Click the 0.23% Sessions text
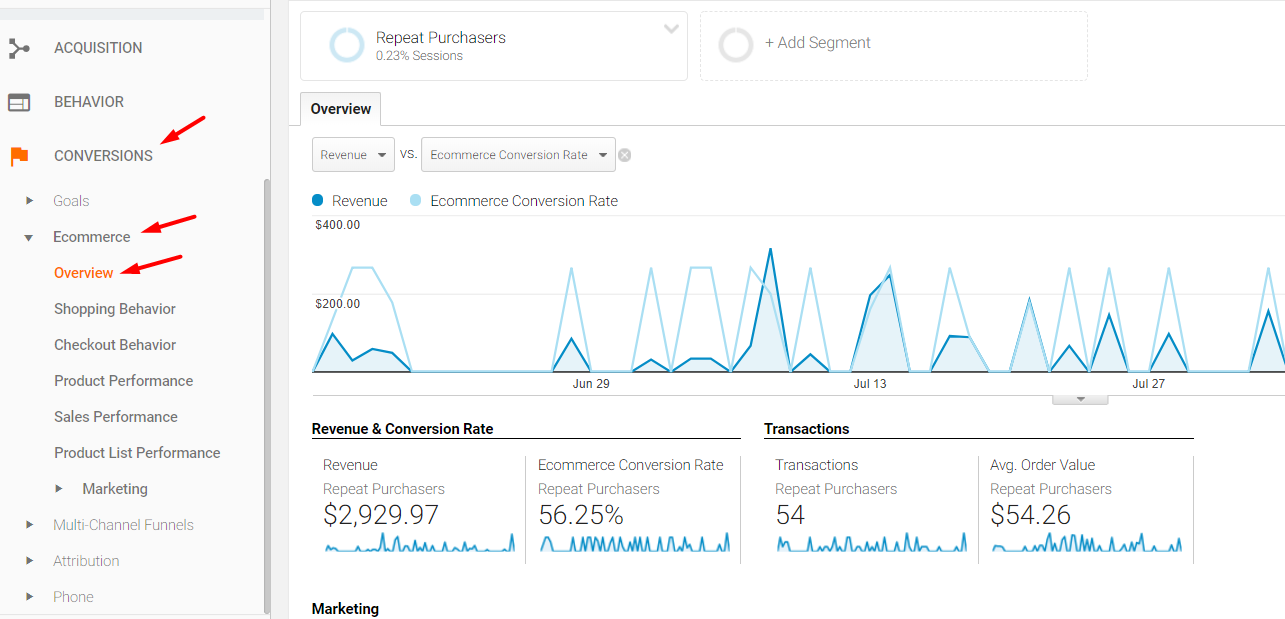Viewport: 1285px width, 619px height. coord(419,57)
